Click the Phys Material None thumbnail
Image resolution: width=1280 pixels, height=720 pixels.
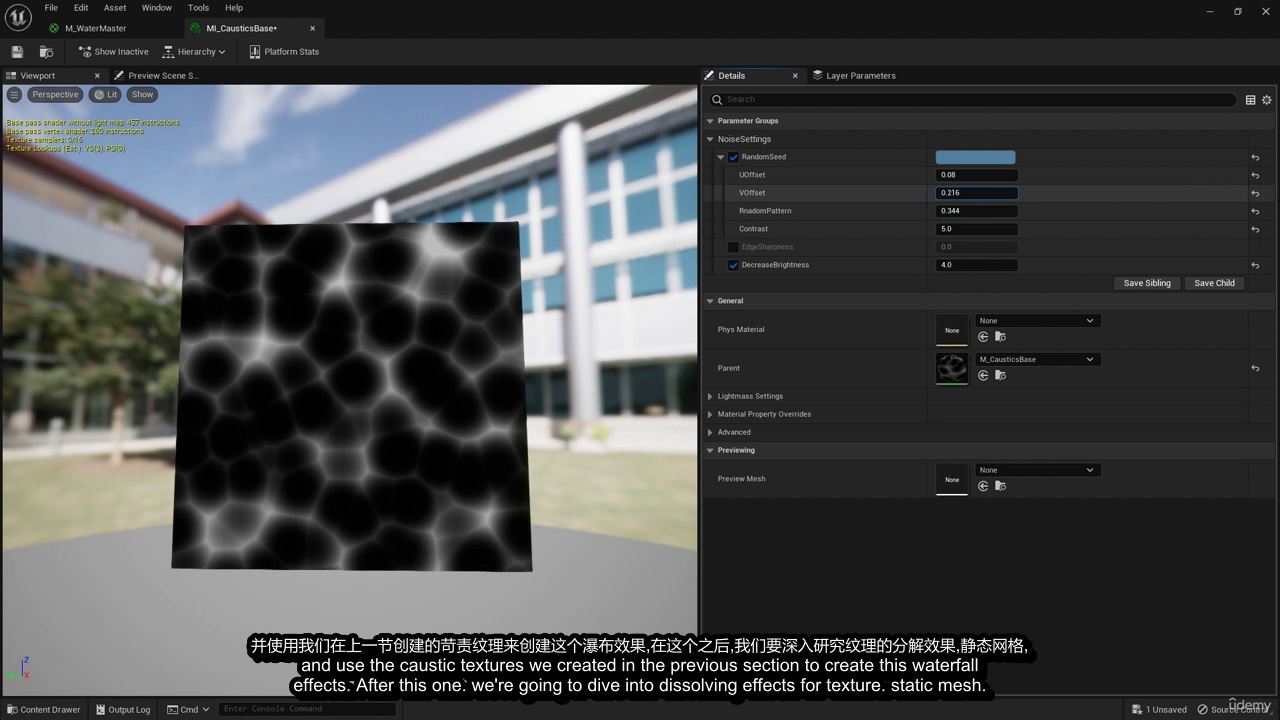pyautogui.click(x=952, y=330)
